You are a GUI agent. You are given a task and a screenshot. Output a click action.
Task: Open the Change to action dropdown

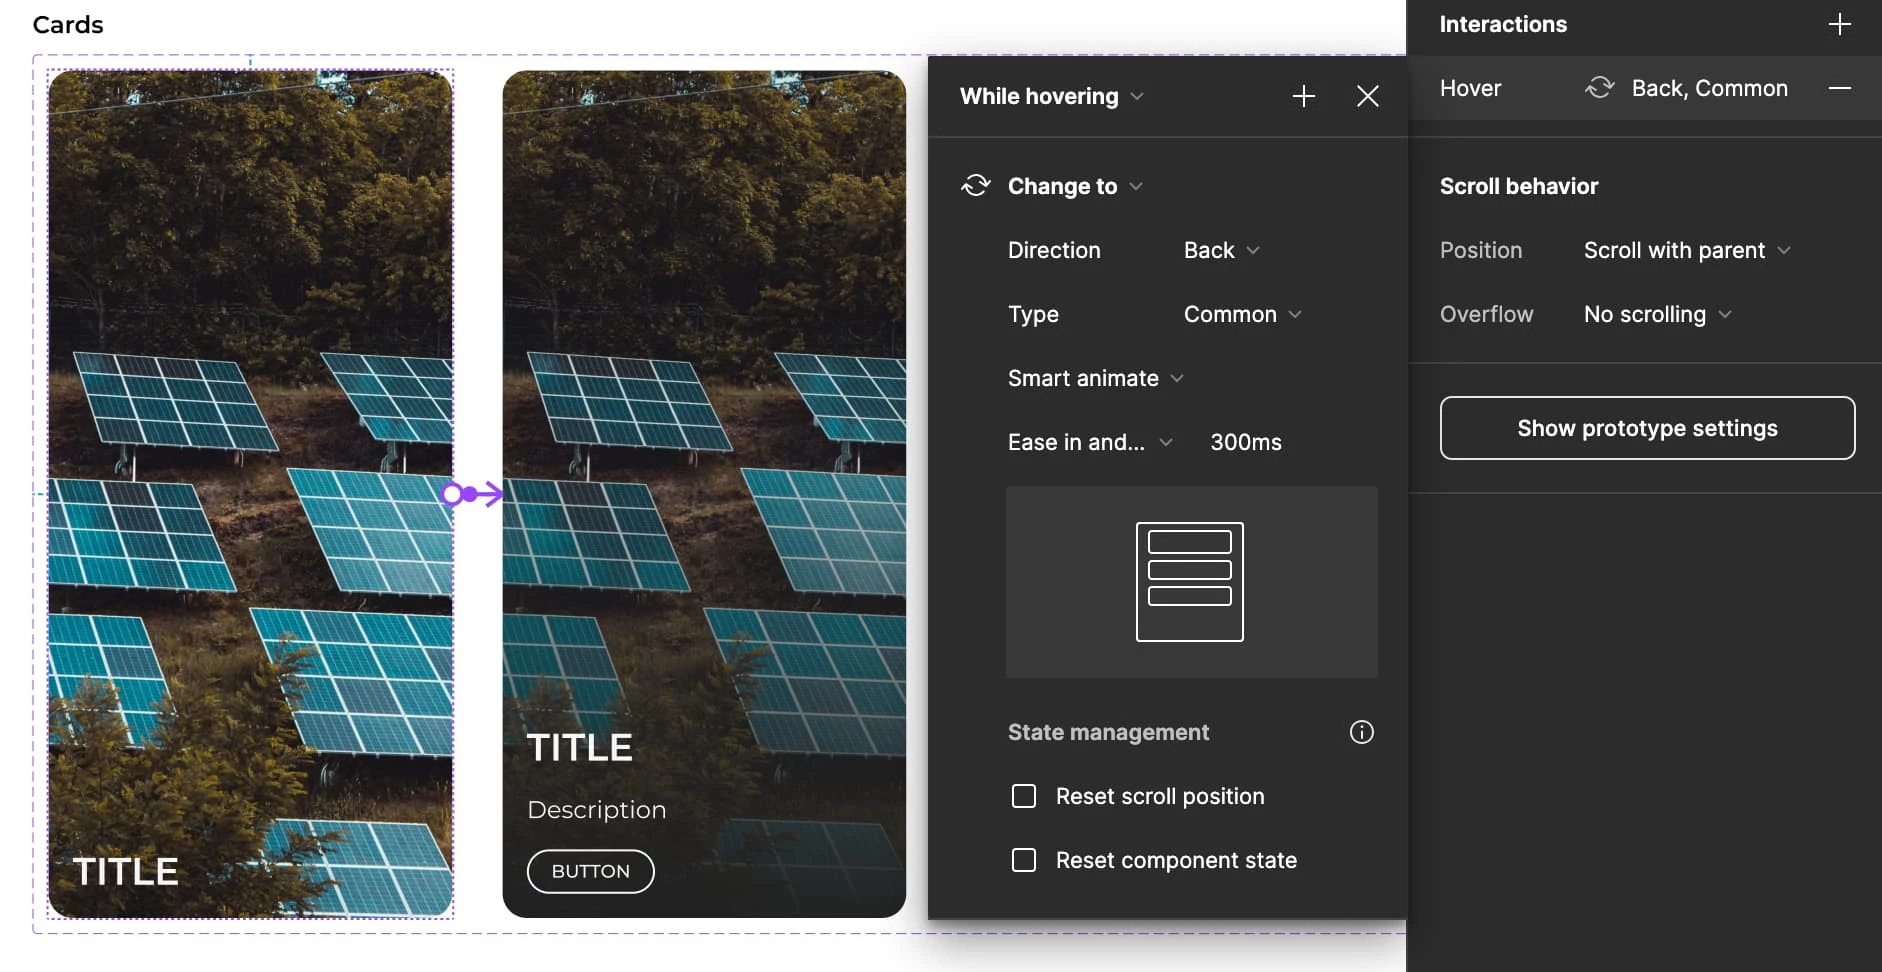[x=1075, y=186]
